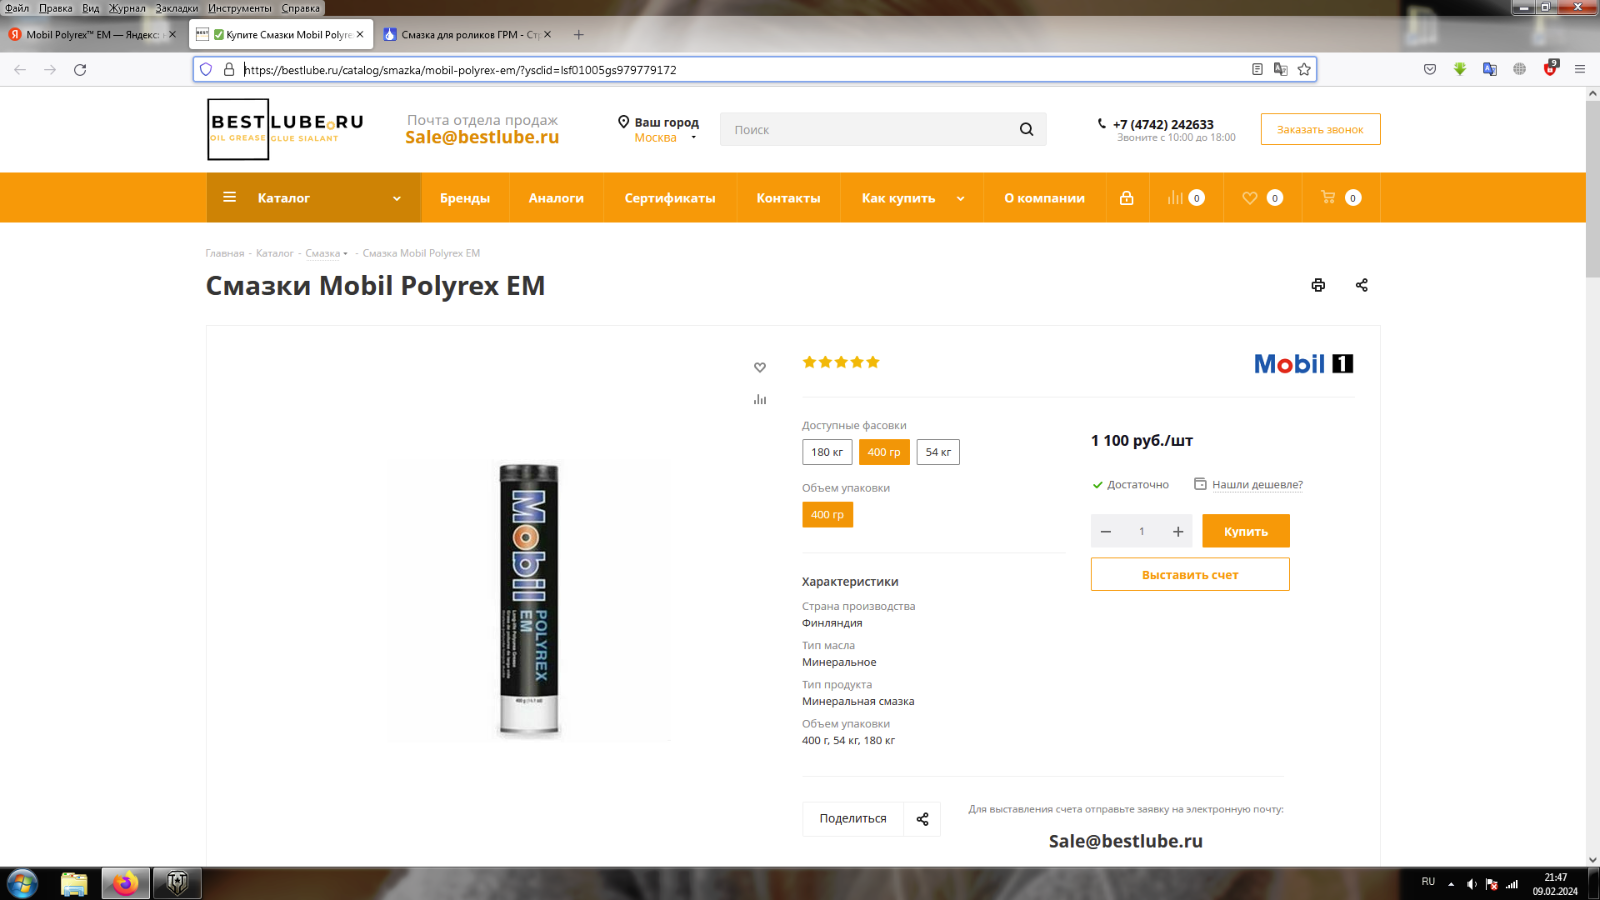1600x900 pixels.
Task: Open the Аналоги menu item
Action: tap(556, 198)
